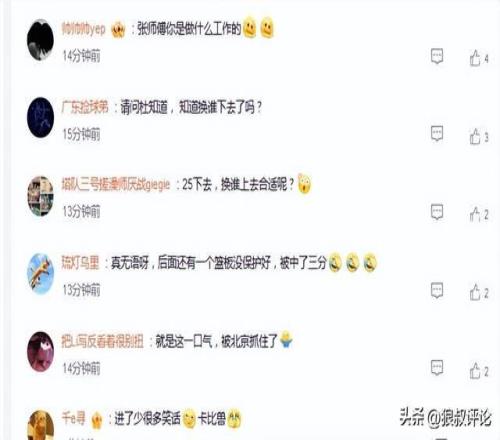Click username '千e寻'
The height and width of the screenshot is (440, 500).
pyautogui.click(x=73, y=418)
